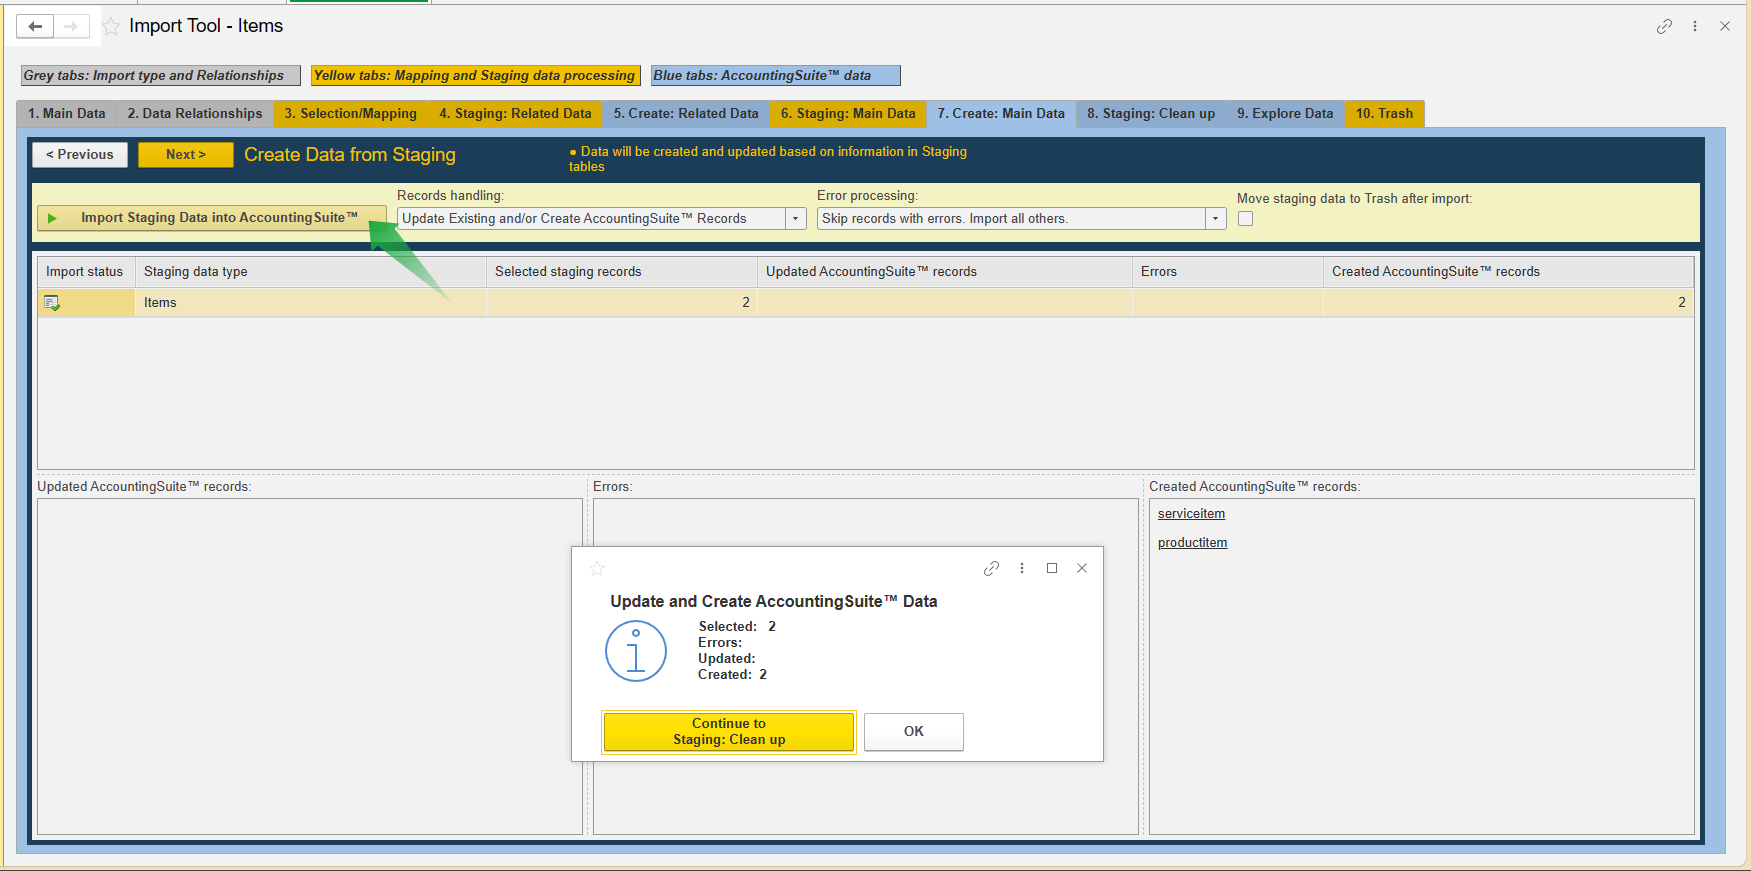Confirm dialog with OK button
1751x871 pixels.
[x=914, y=732]
